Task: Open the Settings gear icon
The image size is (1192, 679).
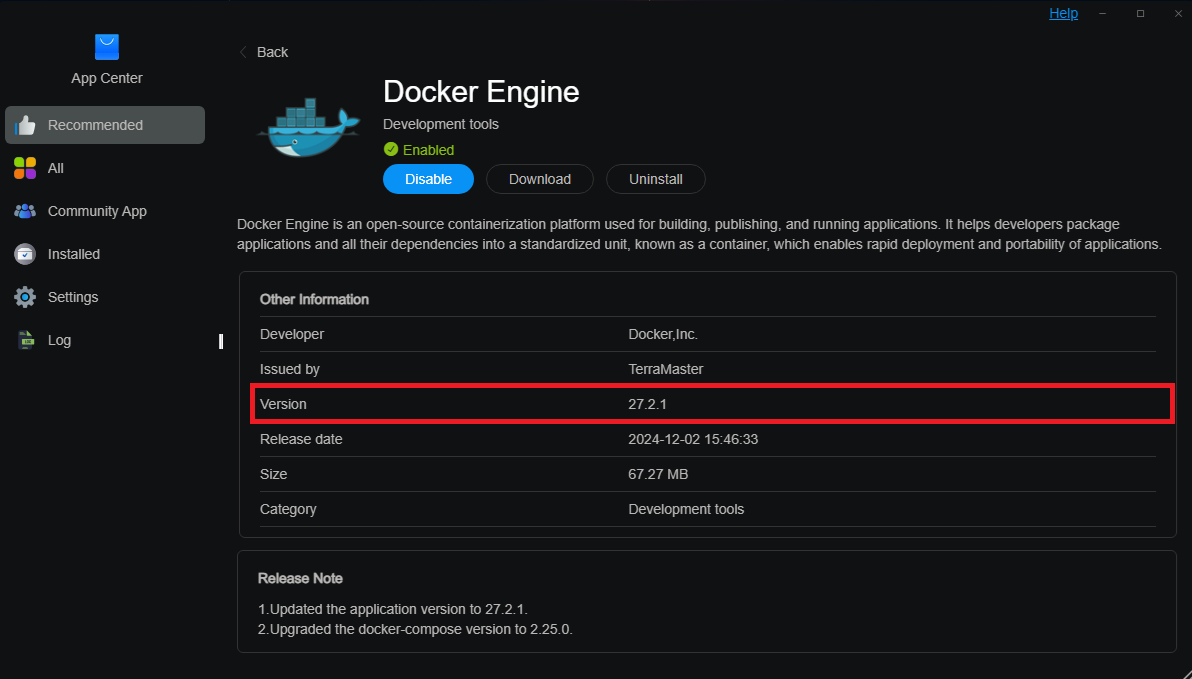Action: pyautogui.click(x=24, y=296)
